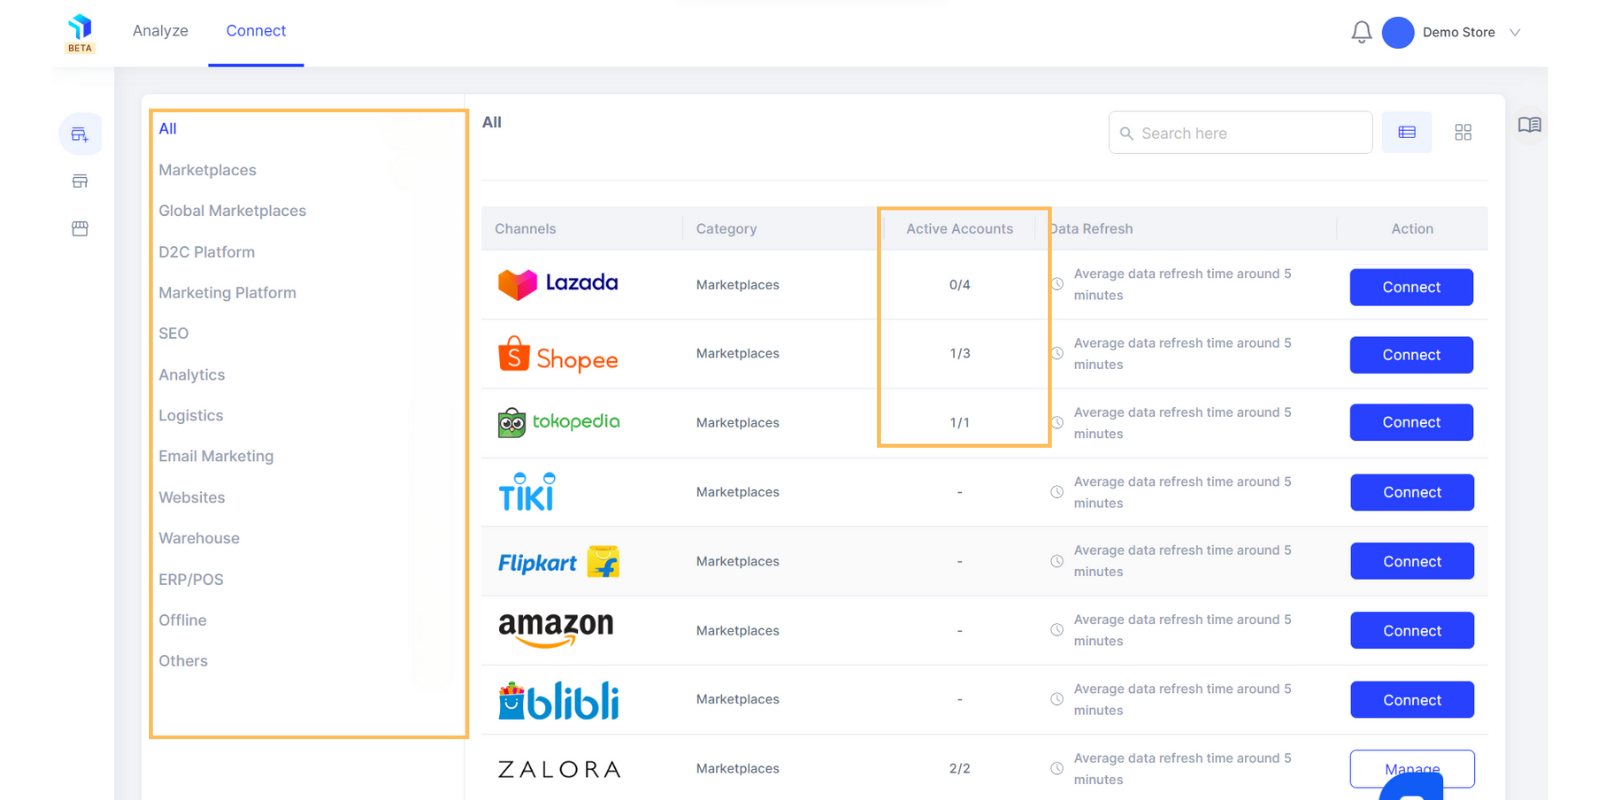Select the Warehouse category
The width and height of the screenshot is (1600, 800).
[199, 538]
